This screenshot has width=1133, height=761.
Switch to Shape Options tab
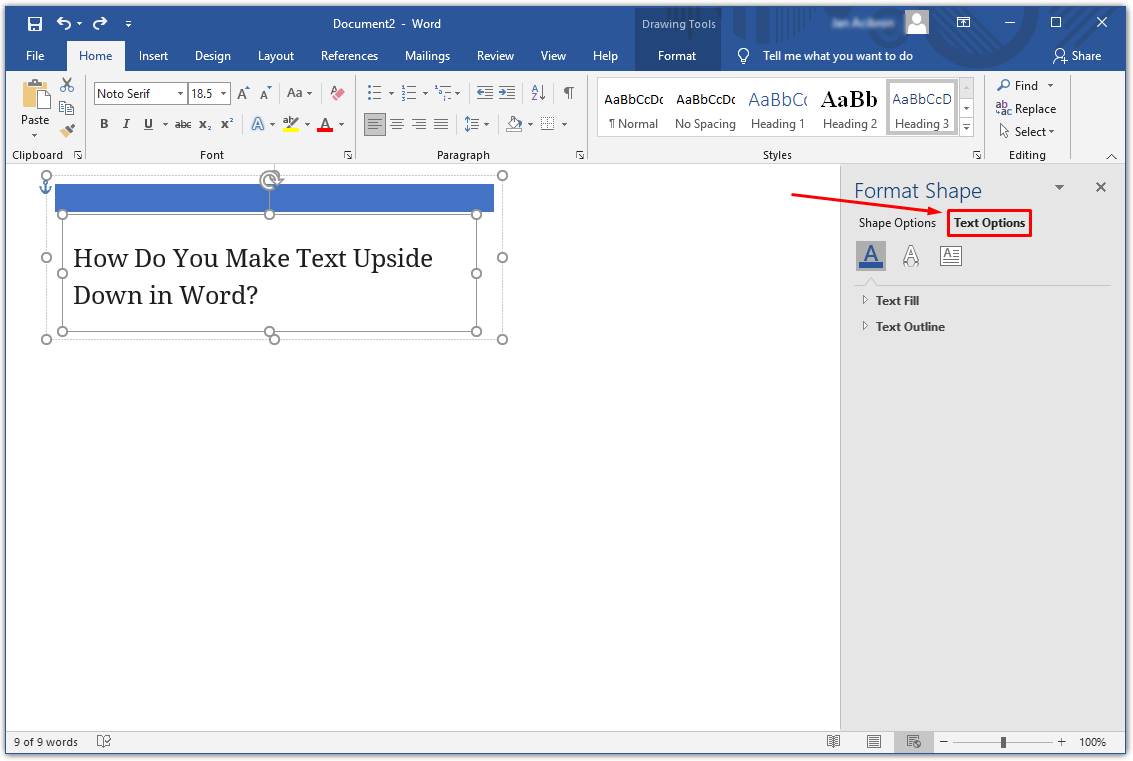coord(897,223)
